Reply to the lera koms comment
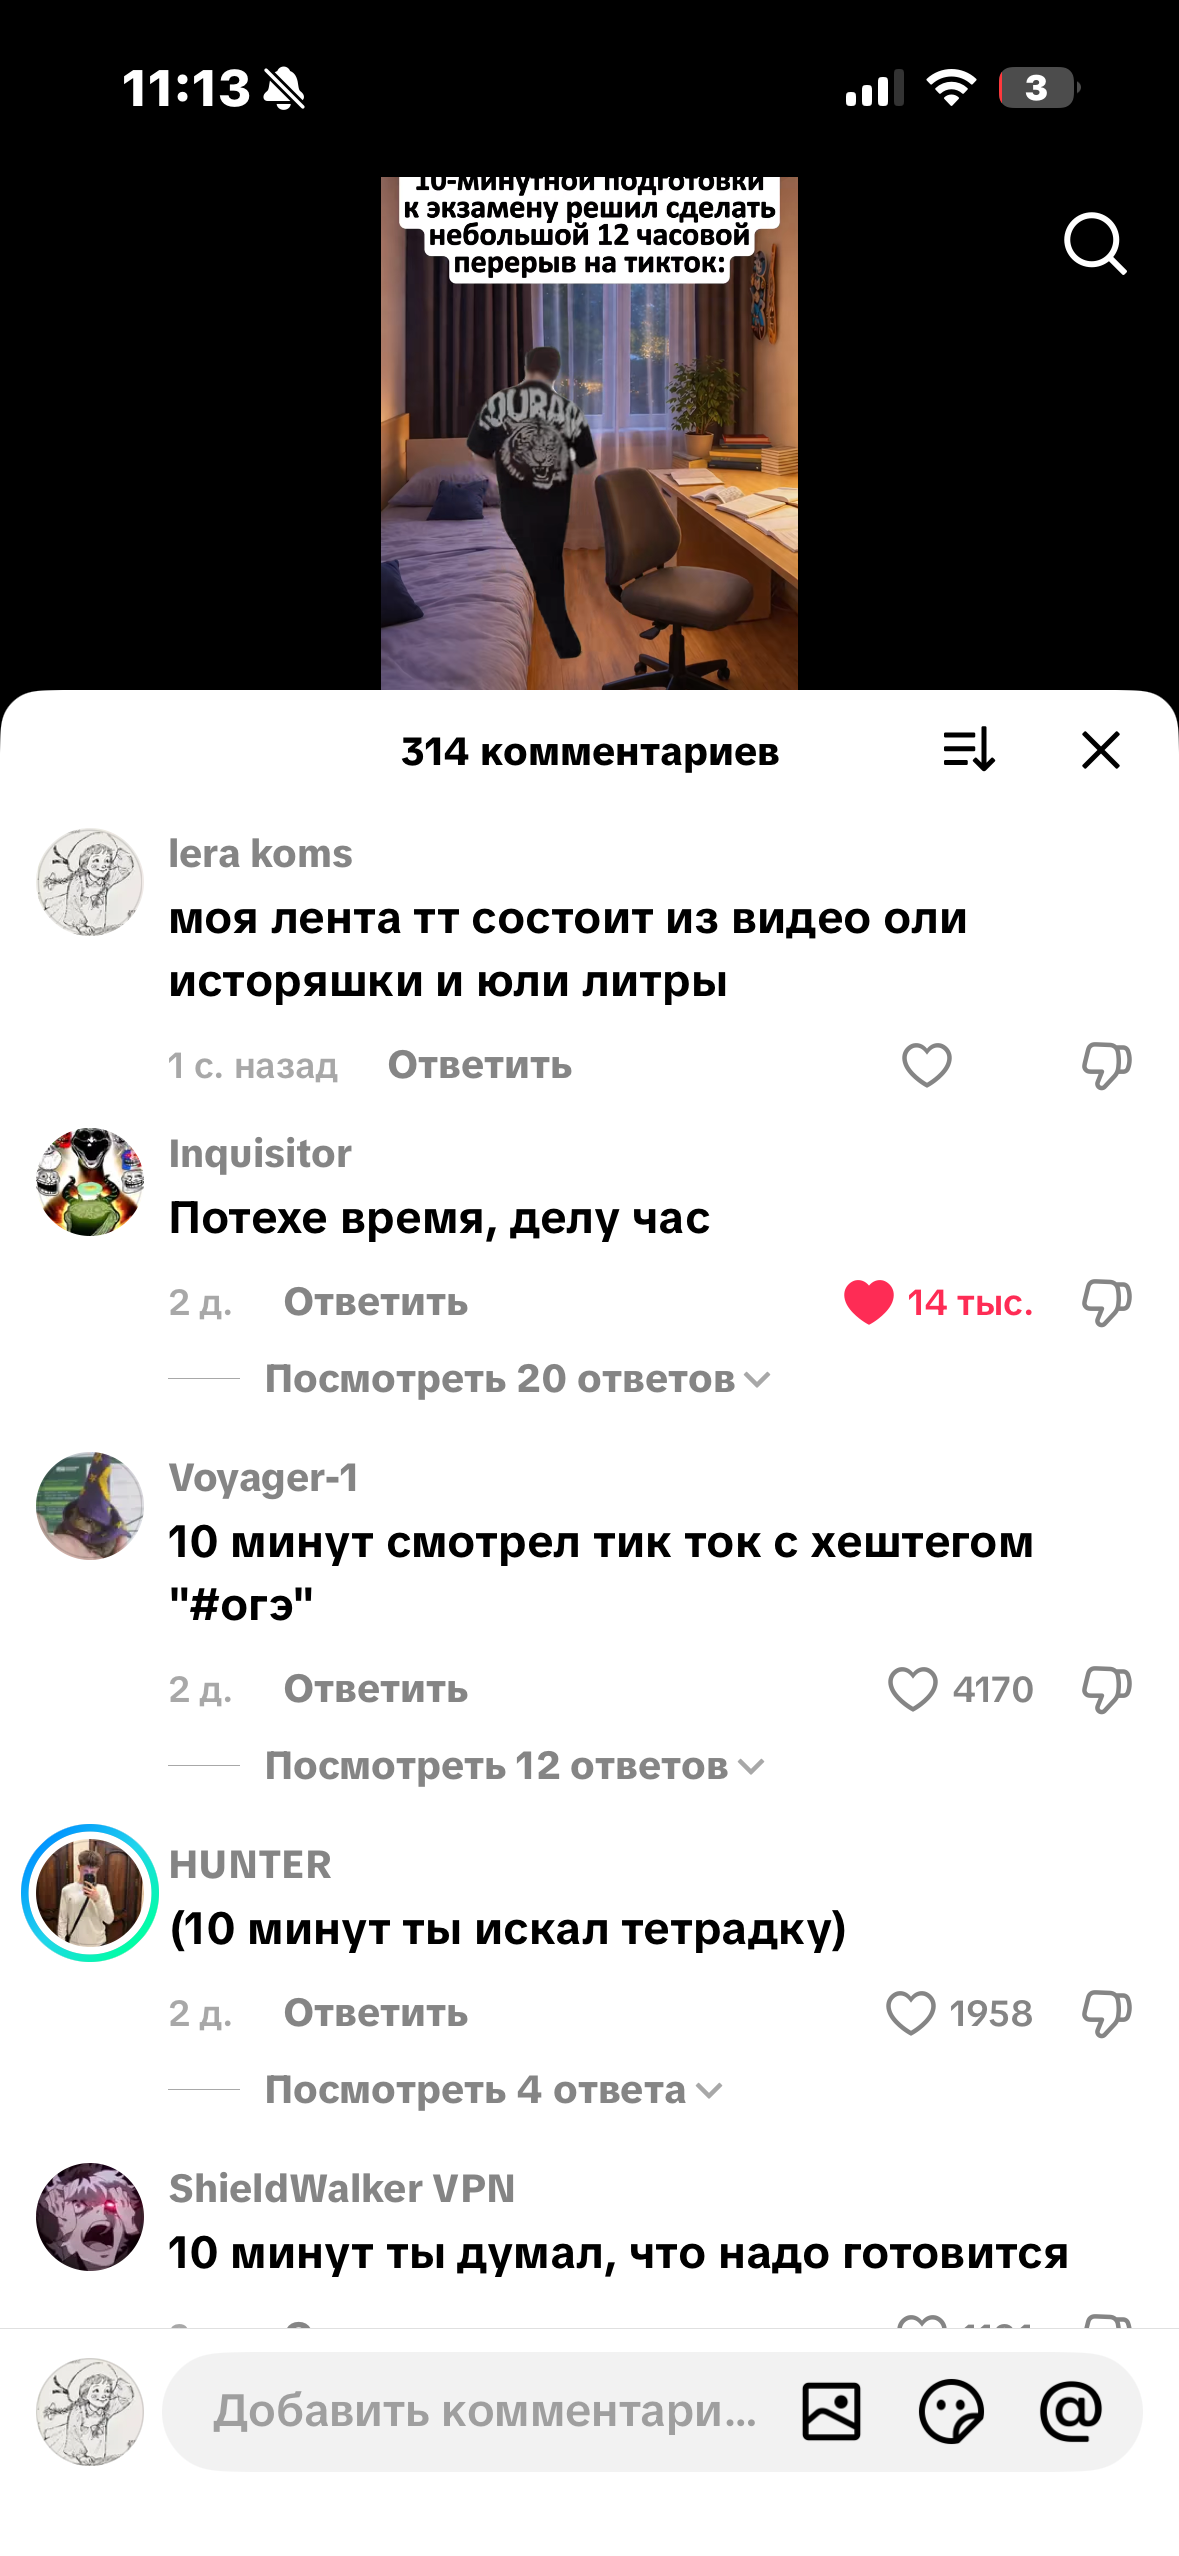This screenshot has height=2556, width=1179. 480,1065
